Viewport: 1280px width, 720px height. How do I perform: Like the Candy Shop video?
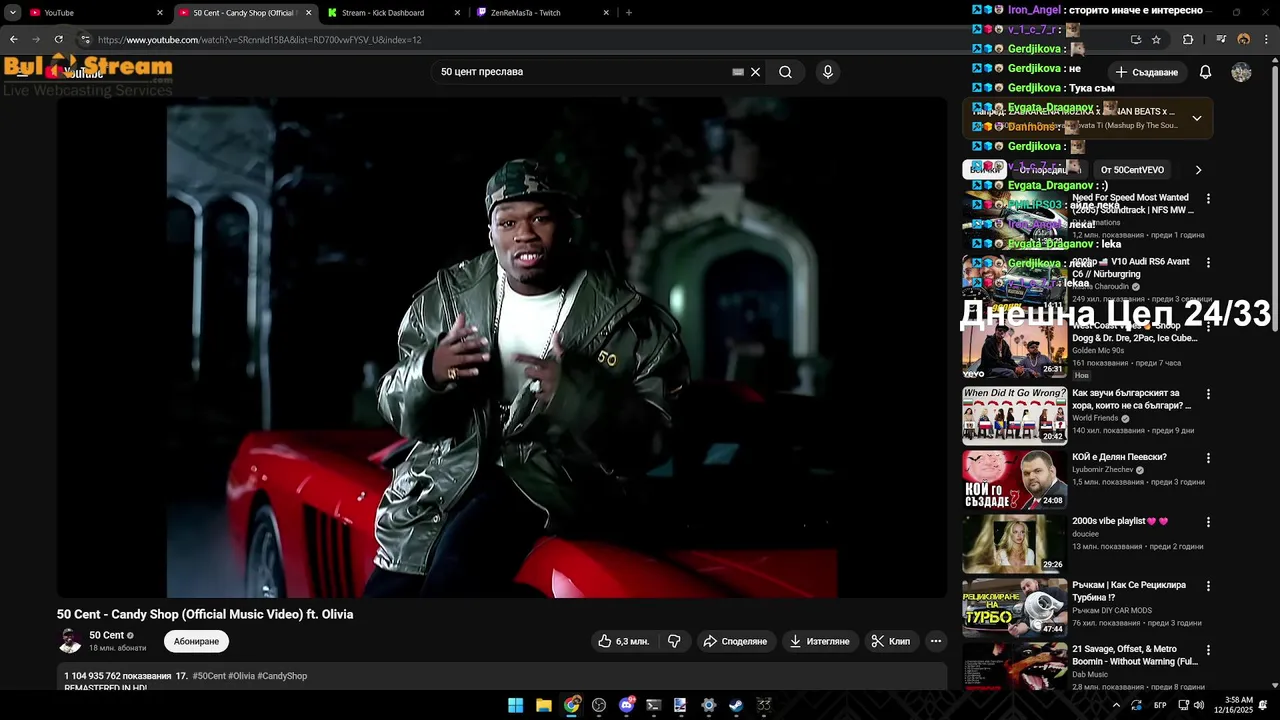pos(624,641)
